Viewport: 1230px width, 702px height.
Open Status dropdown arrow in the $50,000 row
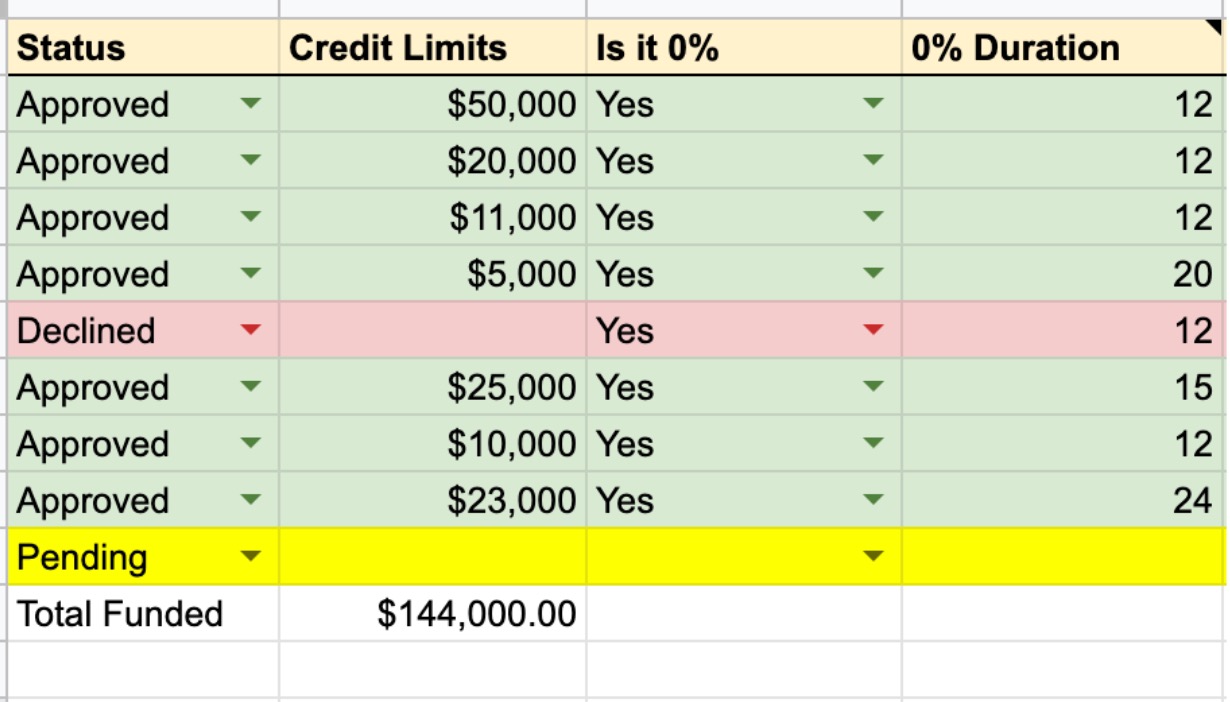point(251,103)
